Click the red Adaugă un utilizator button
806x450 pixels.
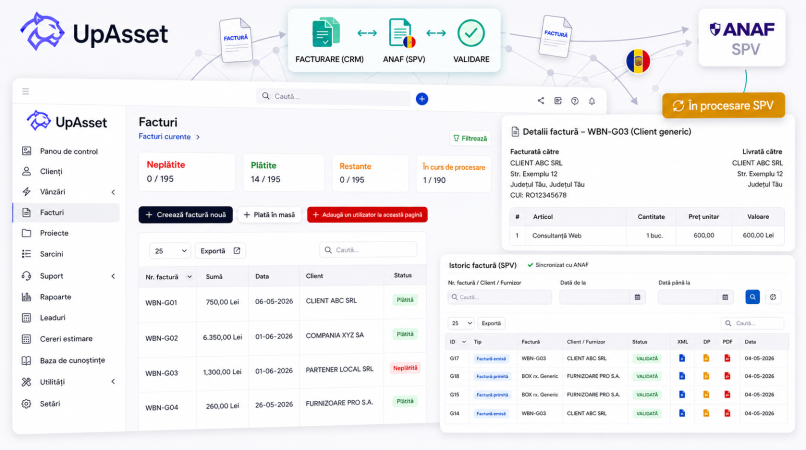pyautogui.click(x=368, y=214)
